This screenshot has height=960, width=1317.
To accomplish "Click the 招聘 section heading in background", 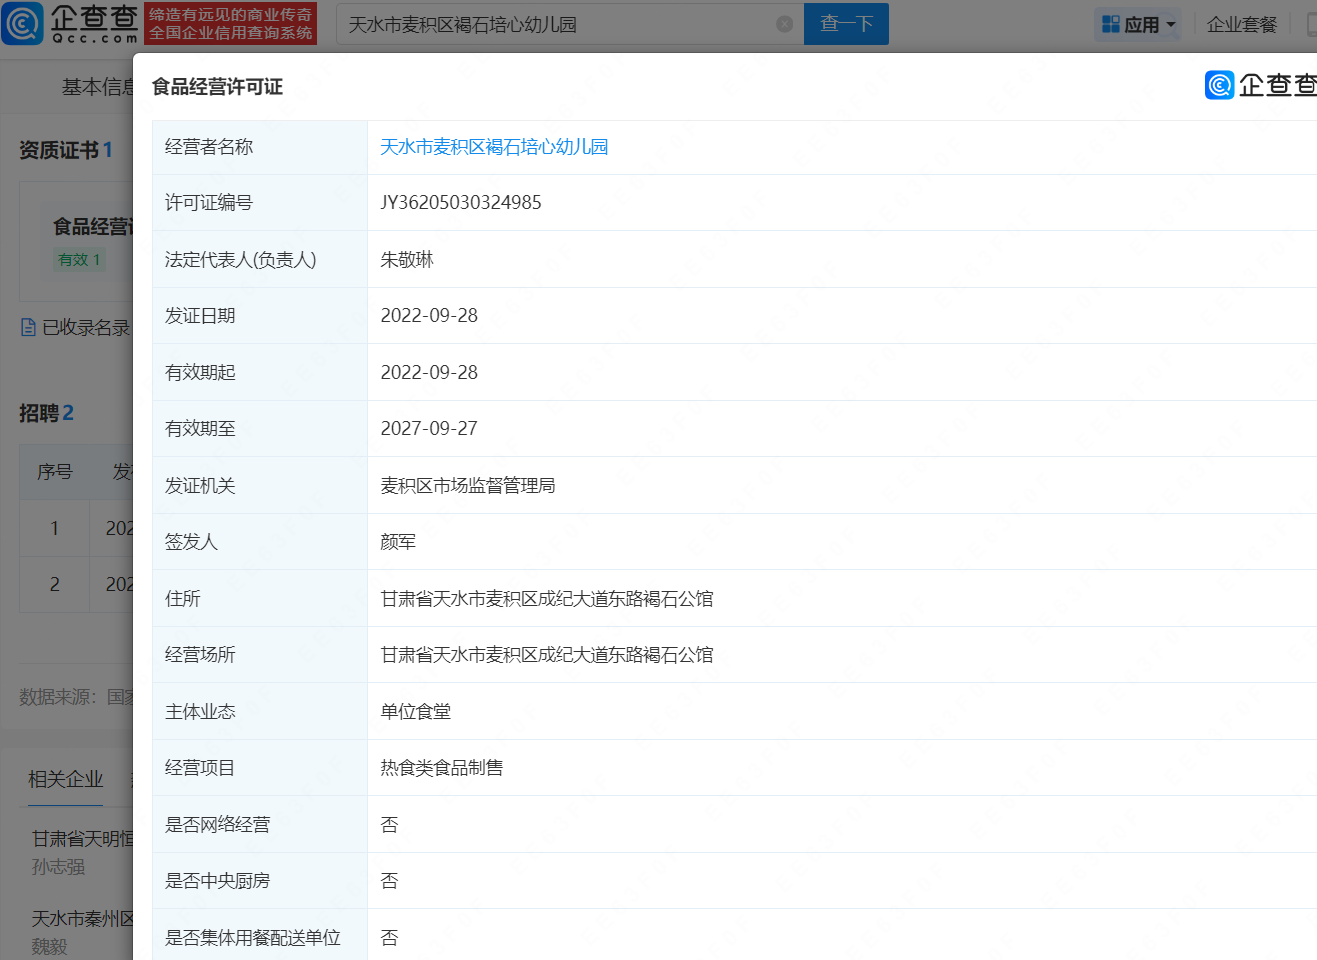I will [46, 413].
